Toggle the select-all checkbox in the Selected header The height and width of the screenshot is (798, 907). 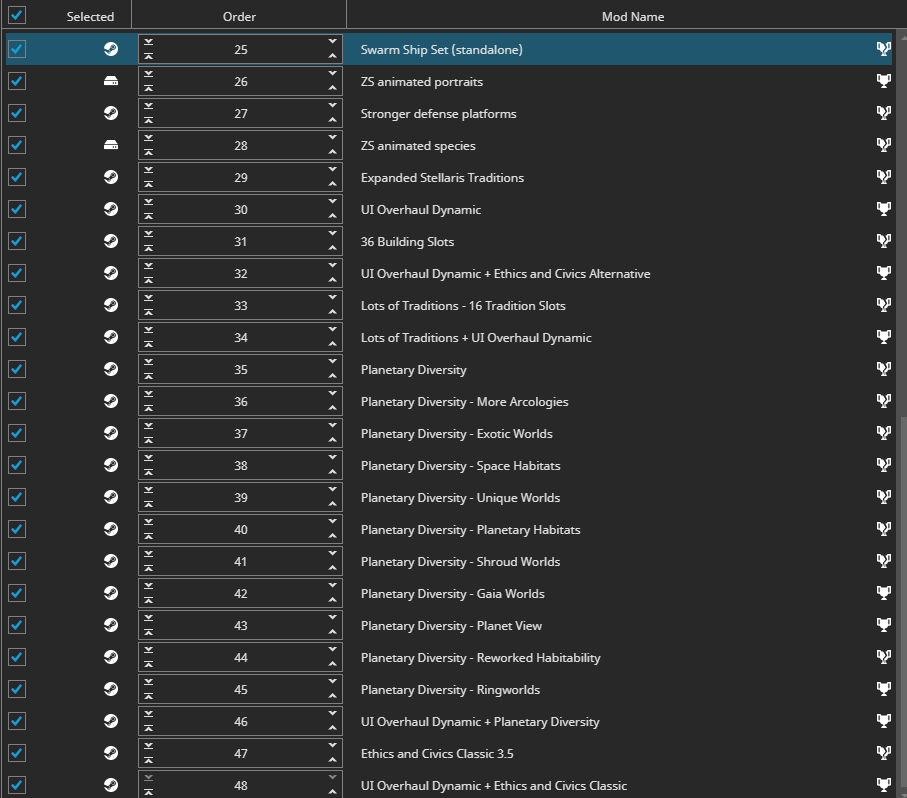coord(17,15)
